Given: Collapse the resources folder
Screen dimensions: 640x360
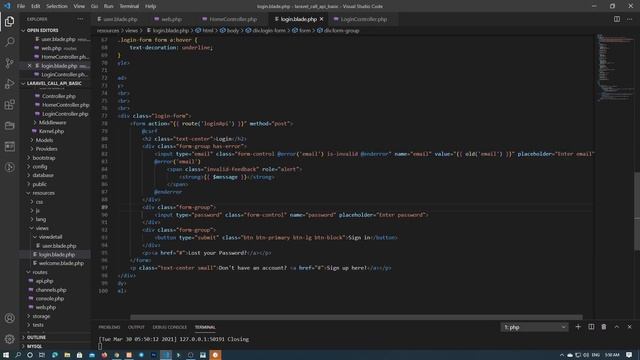Looking at the screenshot, I should point(43,193).
